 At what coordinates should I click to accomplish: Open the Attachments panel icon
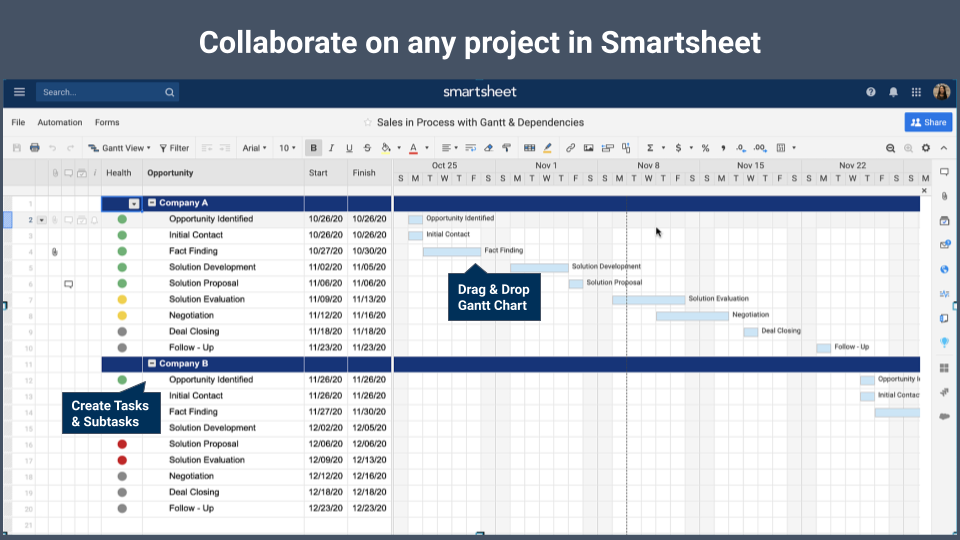pos(944,197)
